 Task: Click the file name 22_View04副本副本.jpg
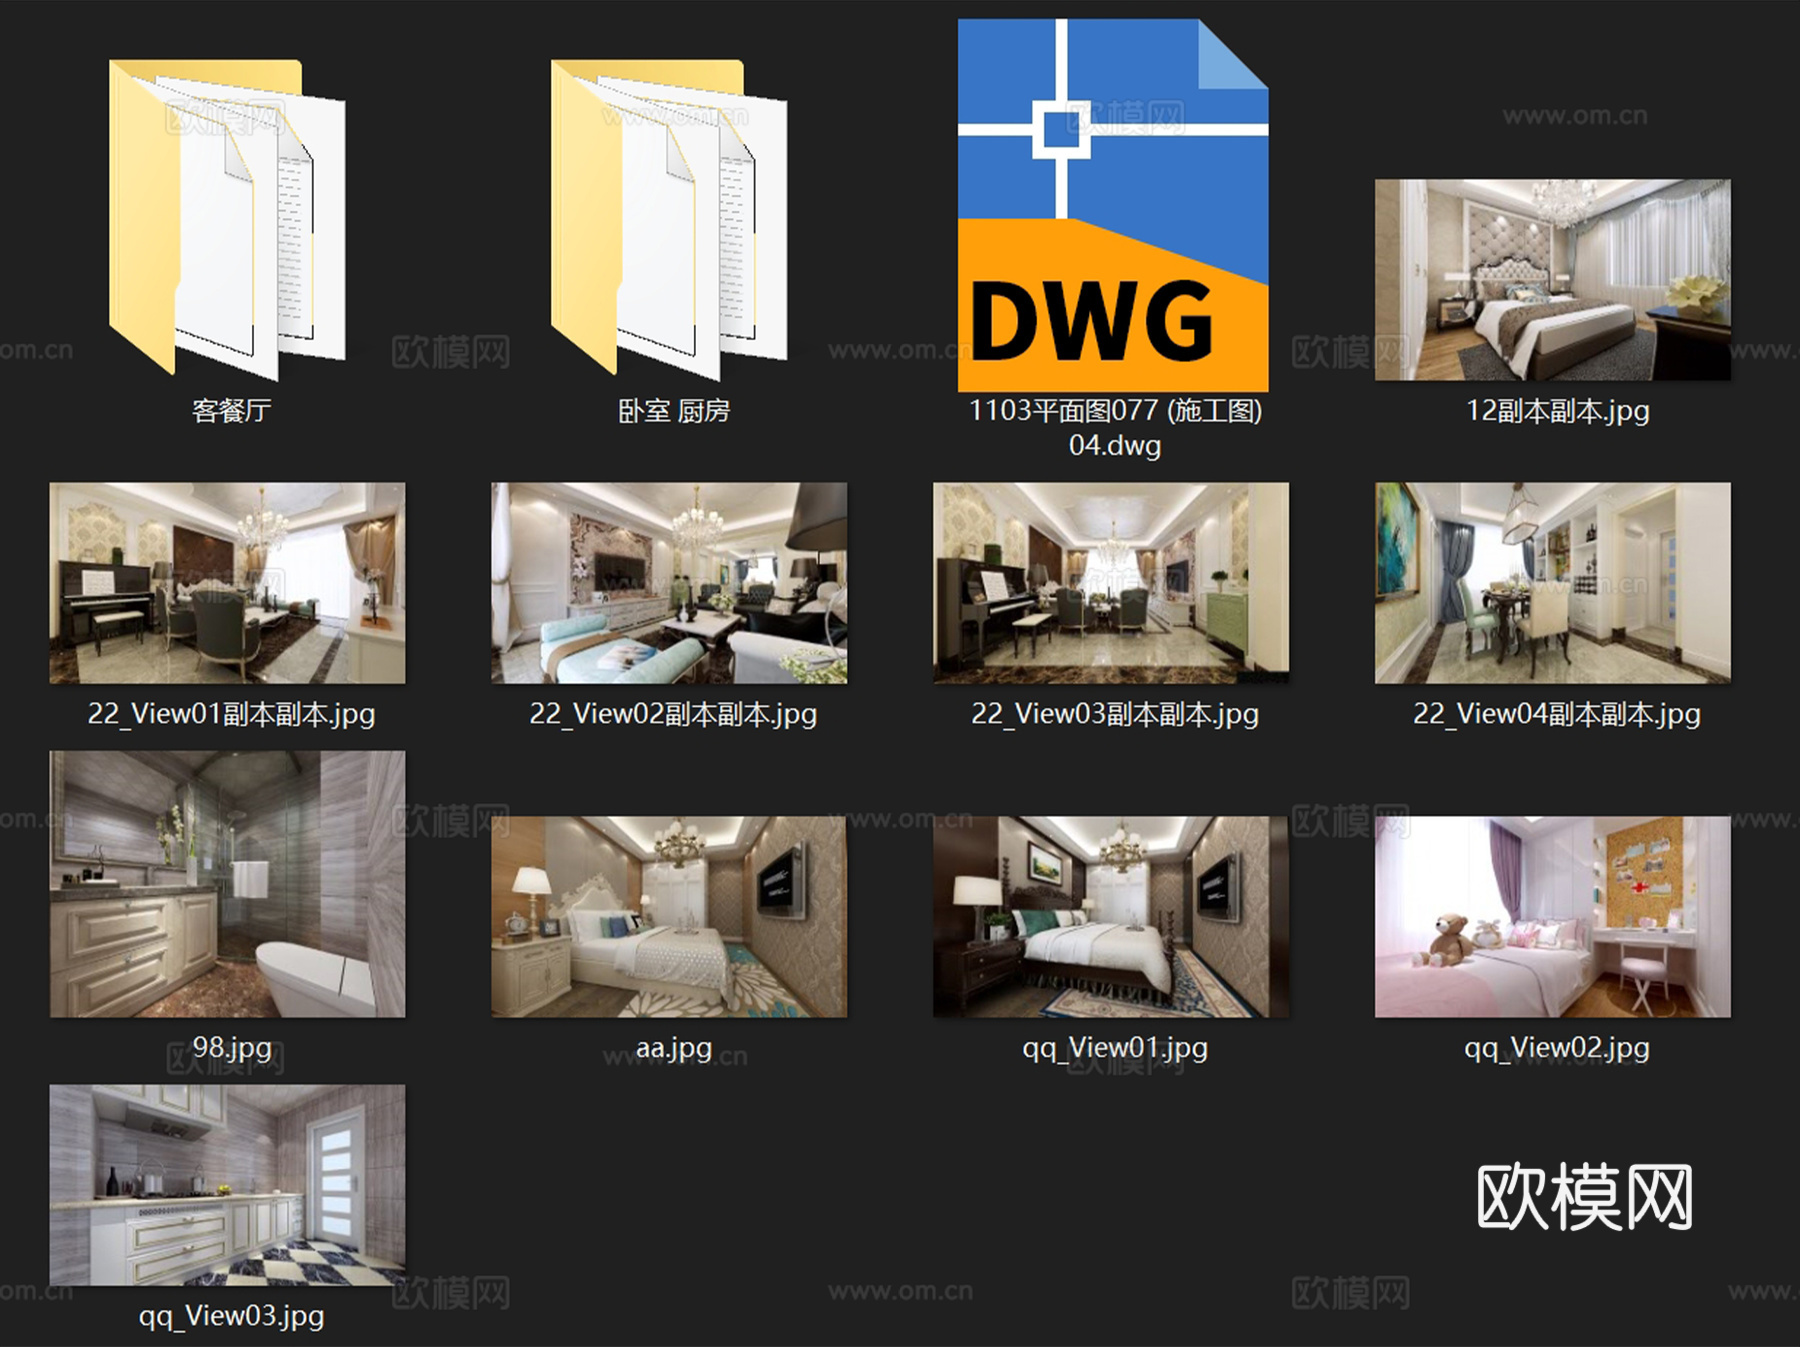[x=1557, y=714]
